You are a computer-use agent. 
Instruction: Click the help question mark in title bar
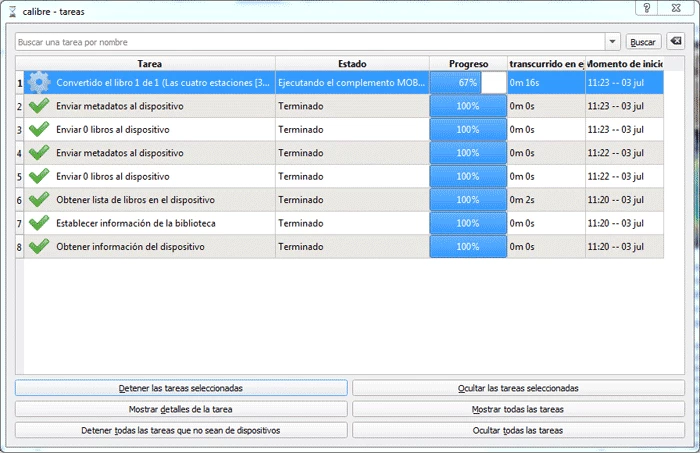pyautogui.click(x=647, y=8)
